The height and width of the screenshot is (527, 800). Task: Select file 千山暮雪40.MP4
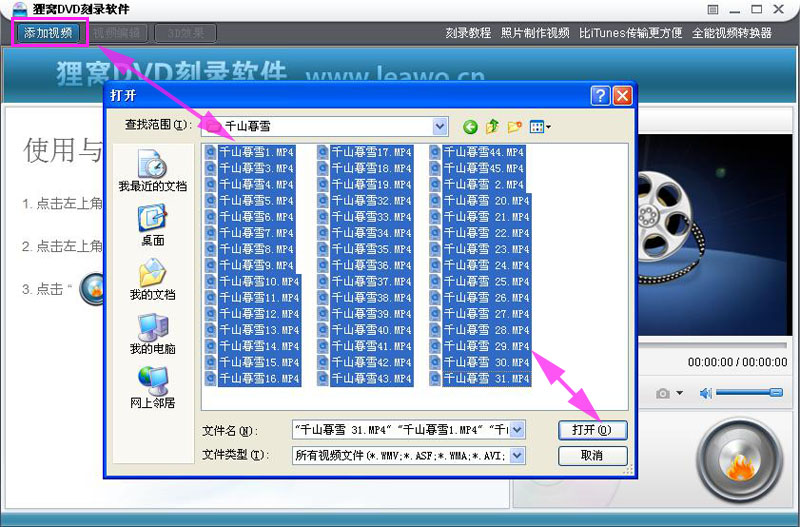pos(371,330)
